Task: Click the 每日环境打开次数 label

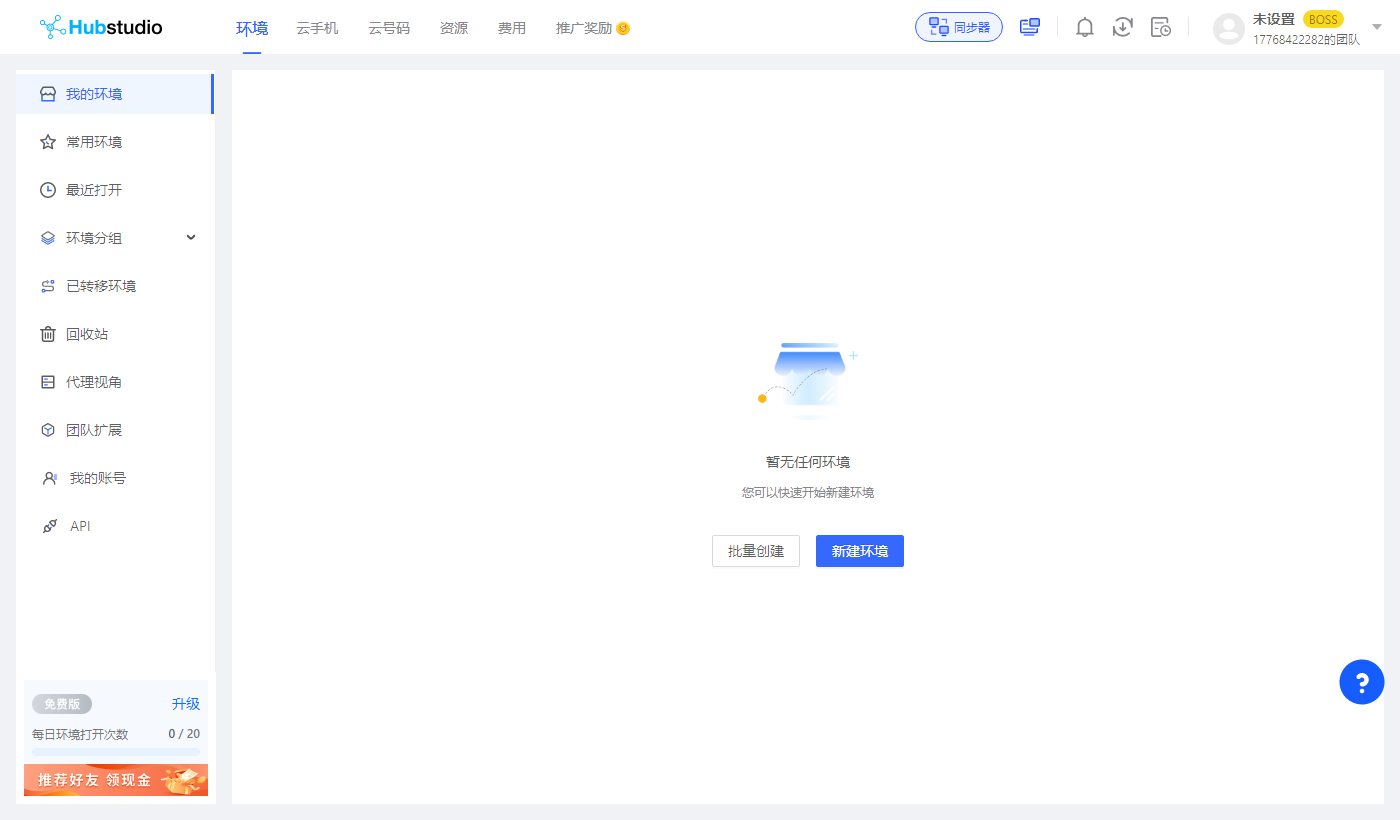Action: point(80,734)
